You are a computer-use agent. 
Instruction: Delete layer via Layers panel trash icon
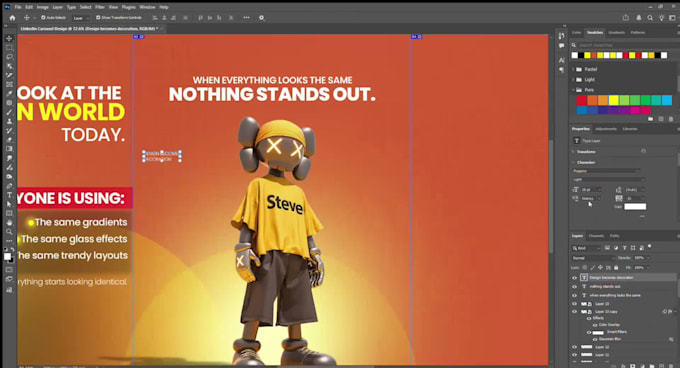point(671,366)
